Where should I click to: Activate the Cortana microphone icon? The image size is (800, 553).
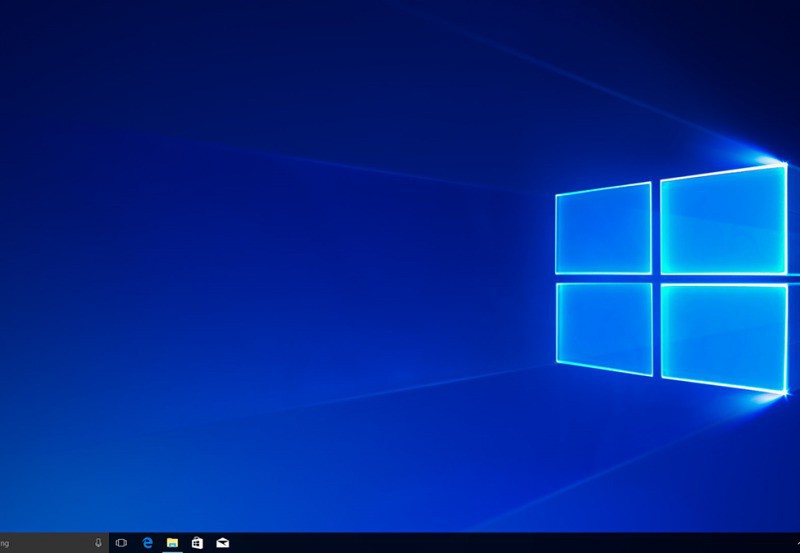point(98,542)
